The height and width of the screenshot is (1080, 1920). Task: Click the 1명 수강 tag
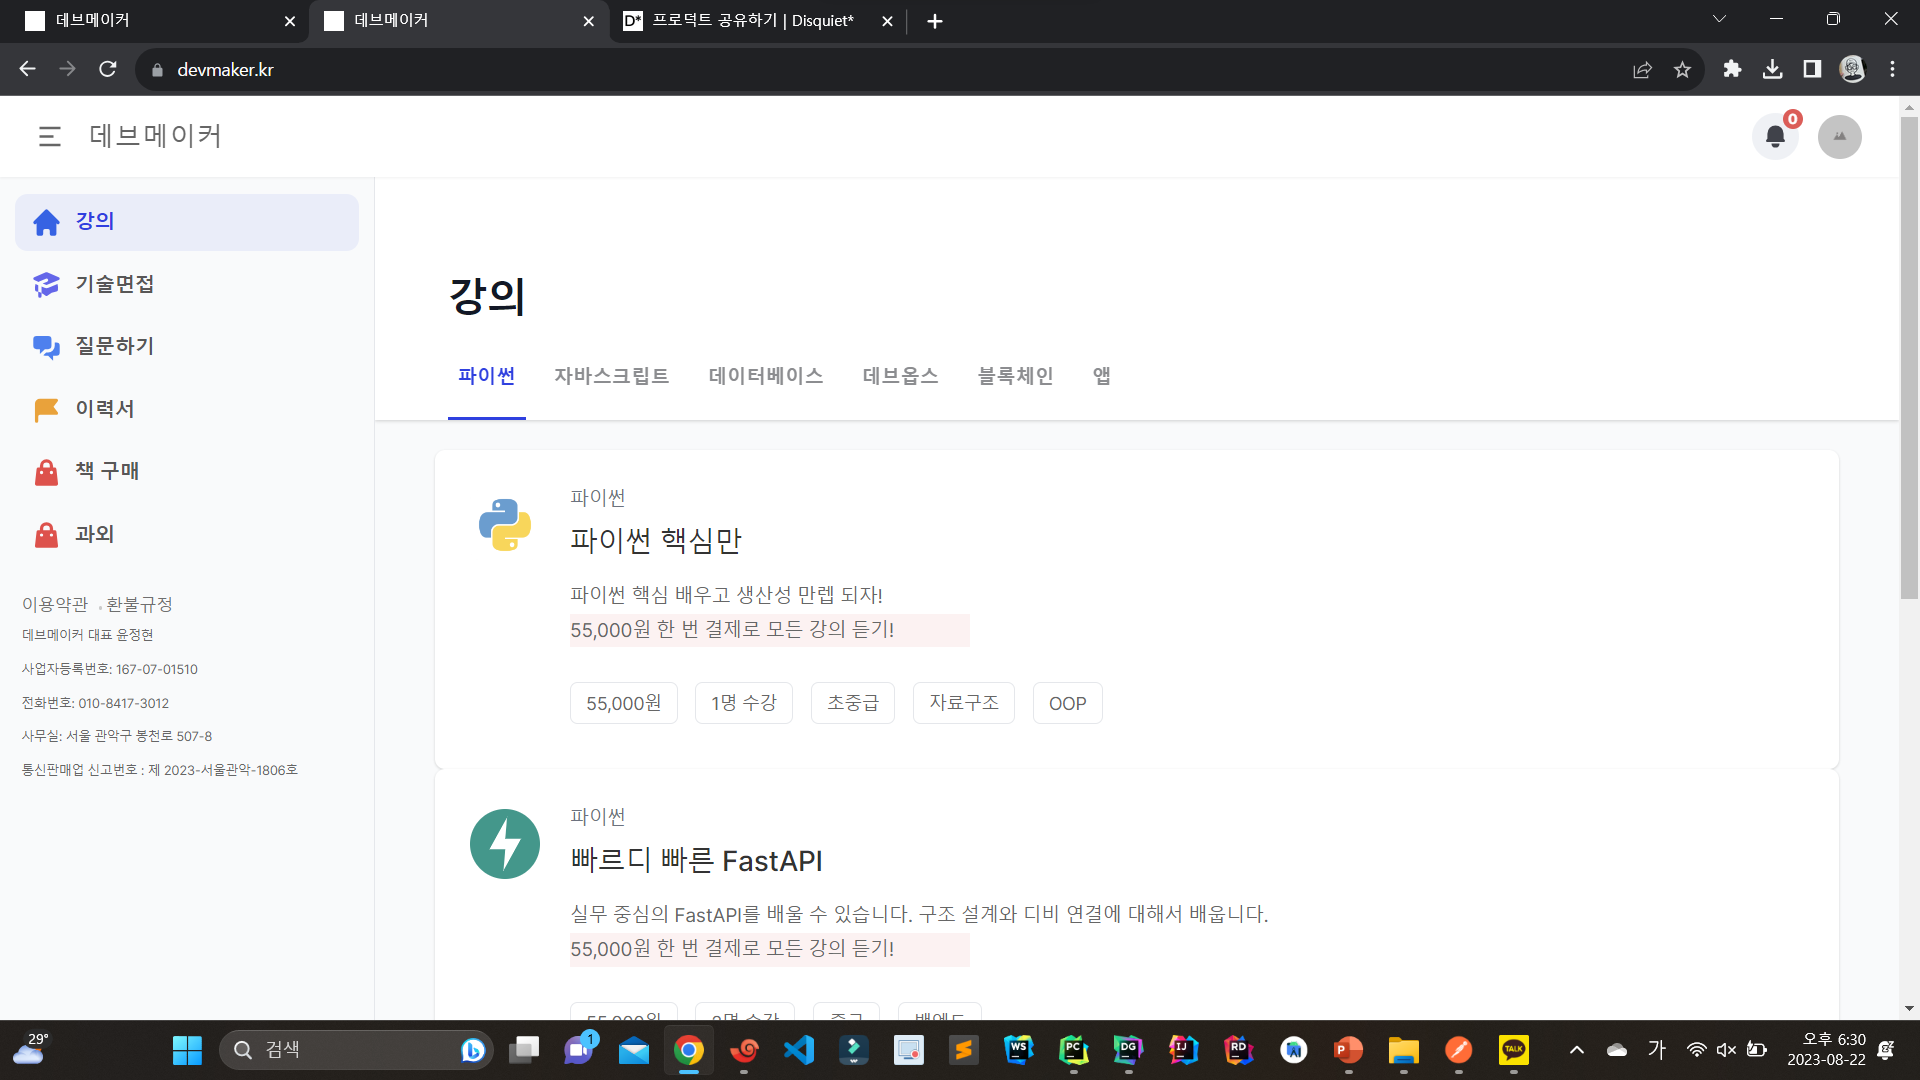pos(743,703)
